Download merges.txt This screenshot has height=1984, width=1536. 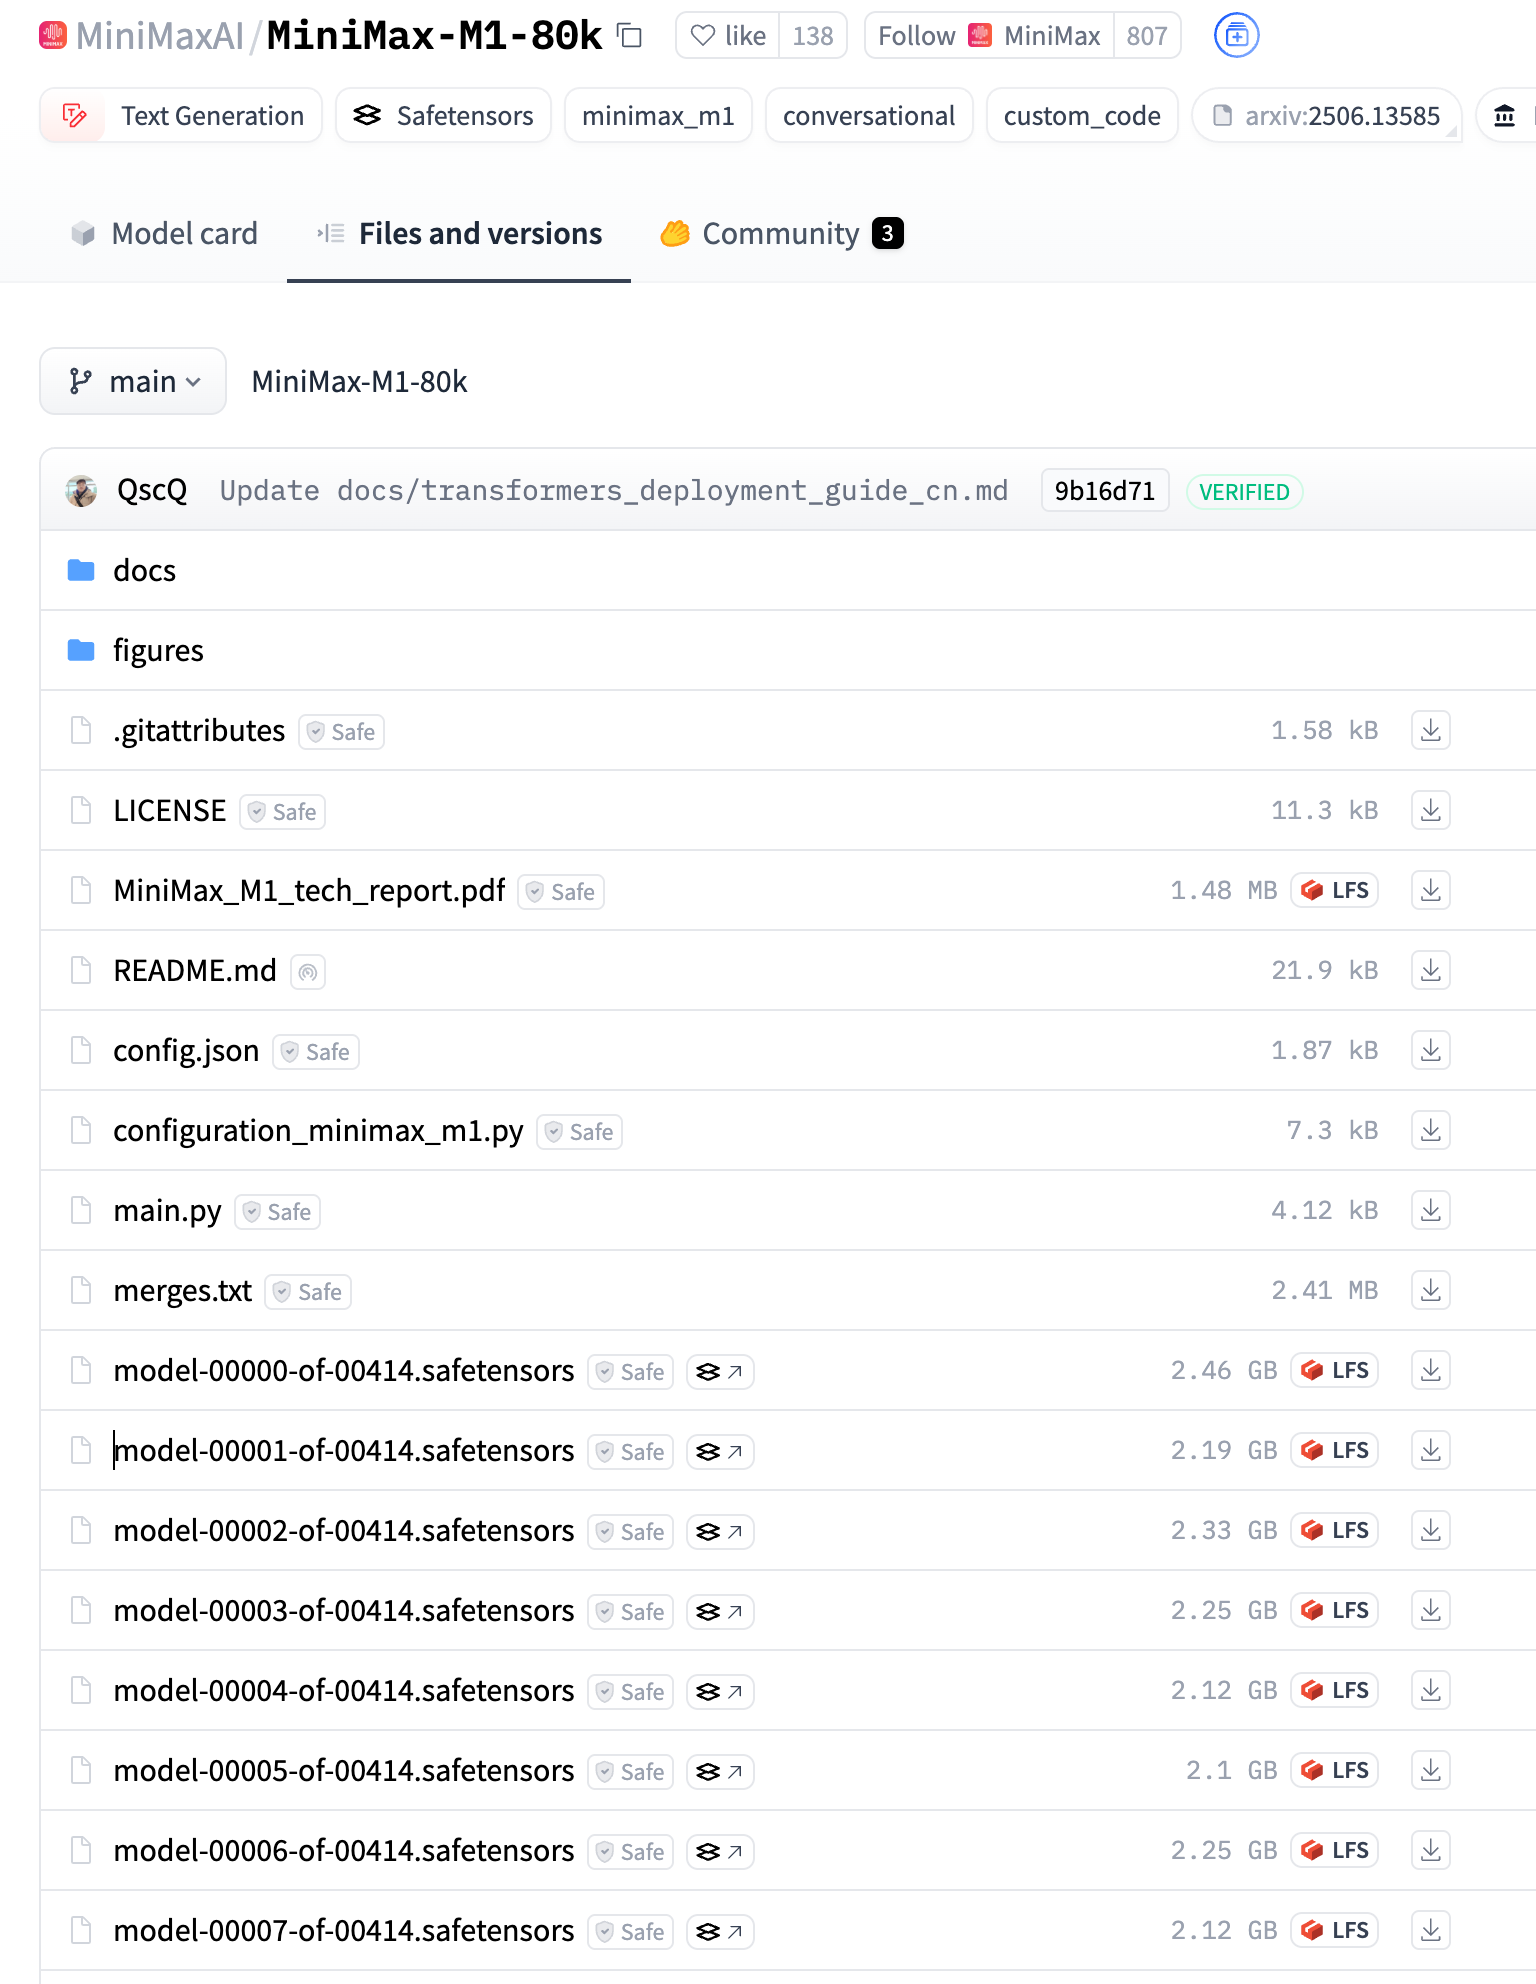tap(1431, 1290)
